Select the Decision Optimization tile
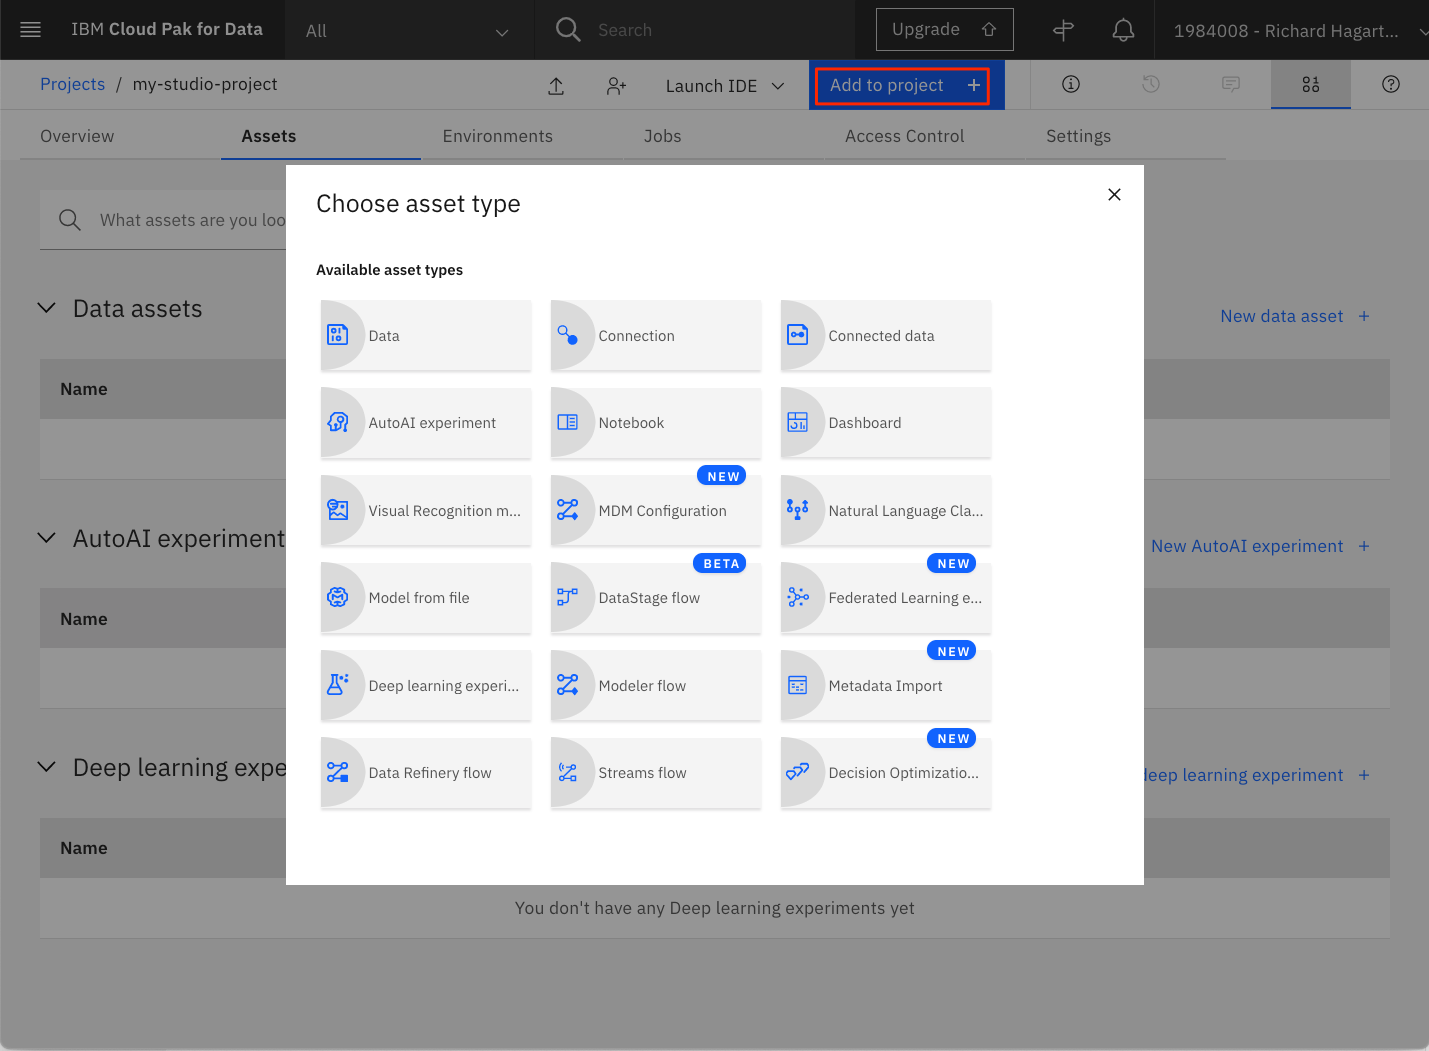The width and height of the screenshot is (1429, 1051). (886, 773)
